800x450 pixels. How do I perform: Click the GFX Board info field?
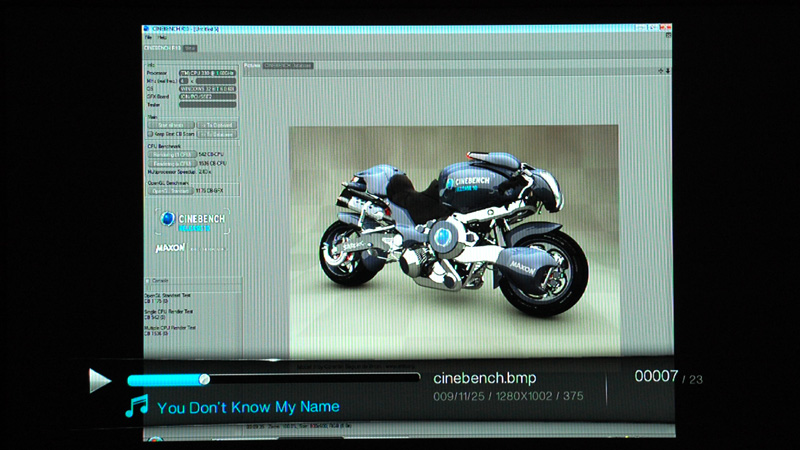(x=207, y=96)
